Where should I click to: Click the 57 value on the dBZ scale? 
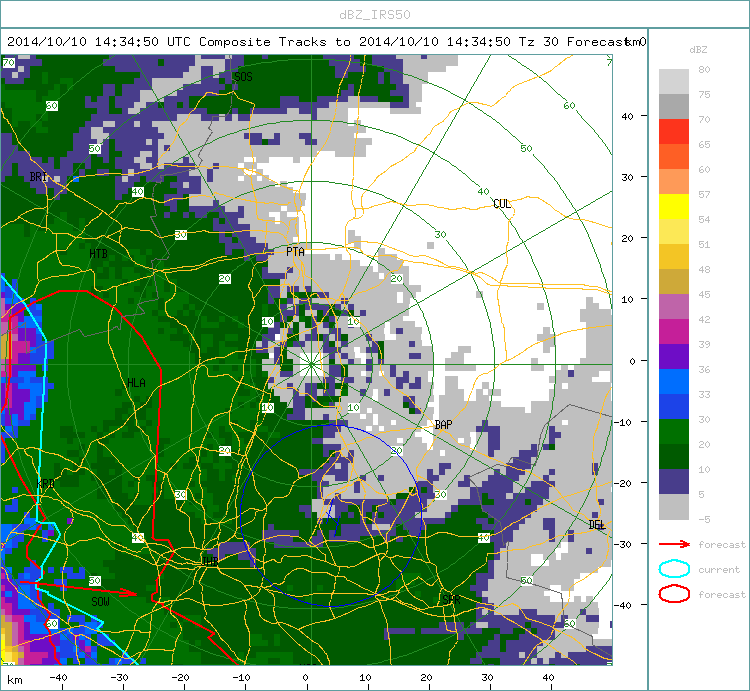[x=704, y=194]
